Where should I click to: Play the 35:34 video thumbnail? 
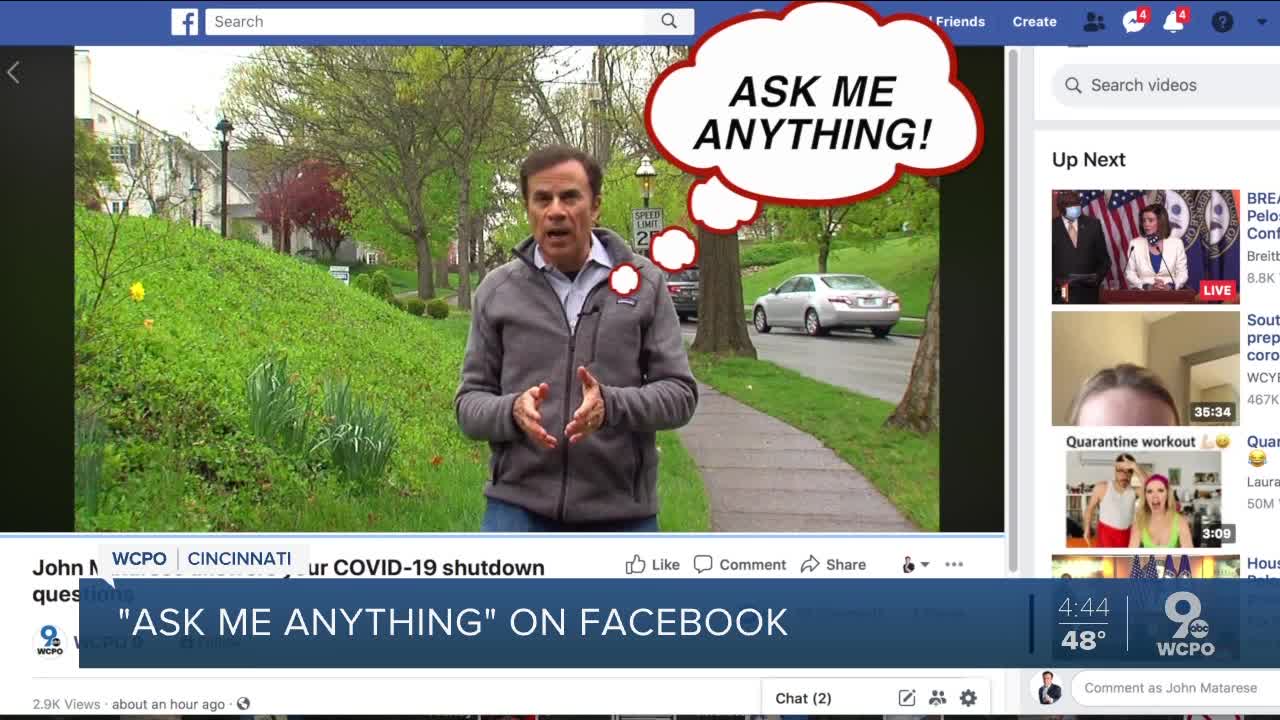[1145, 368]
